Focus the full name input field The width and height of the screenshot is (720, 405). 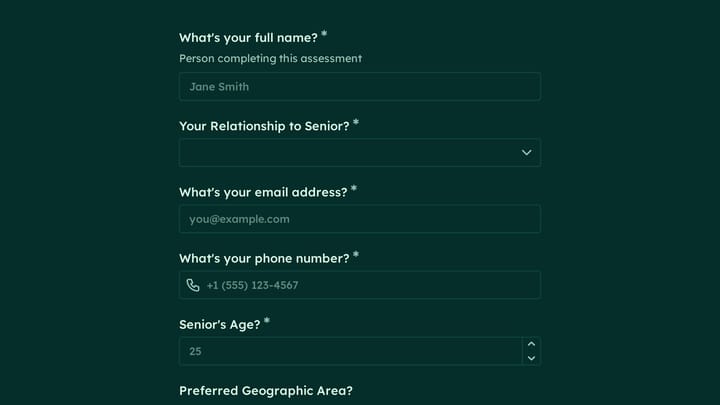pos(360,87)
